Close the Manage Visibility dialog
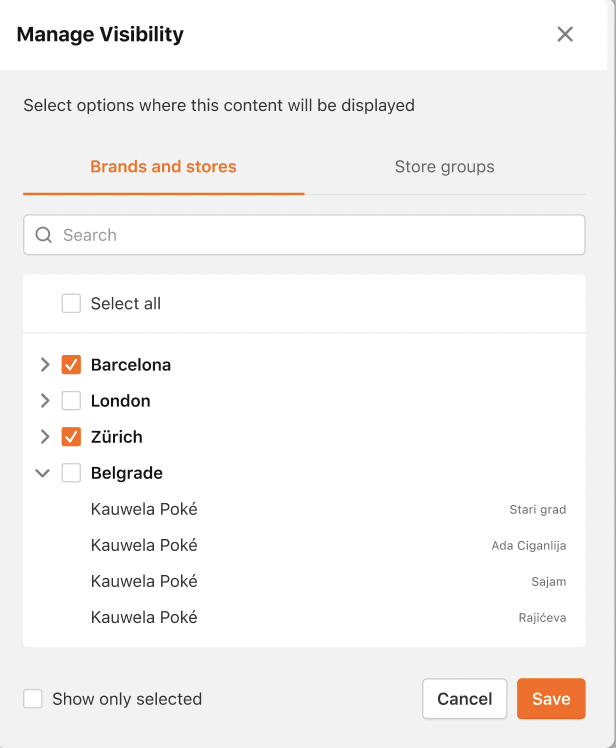Screen dimensions: 616x748 [x=565, y=34]
